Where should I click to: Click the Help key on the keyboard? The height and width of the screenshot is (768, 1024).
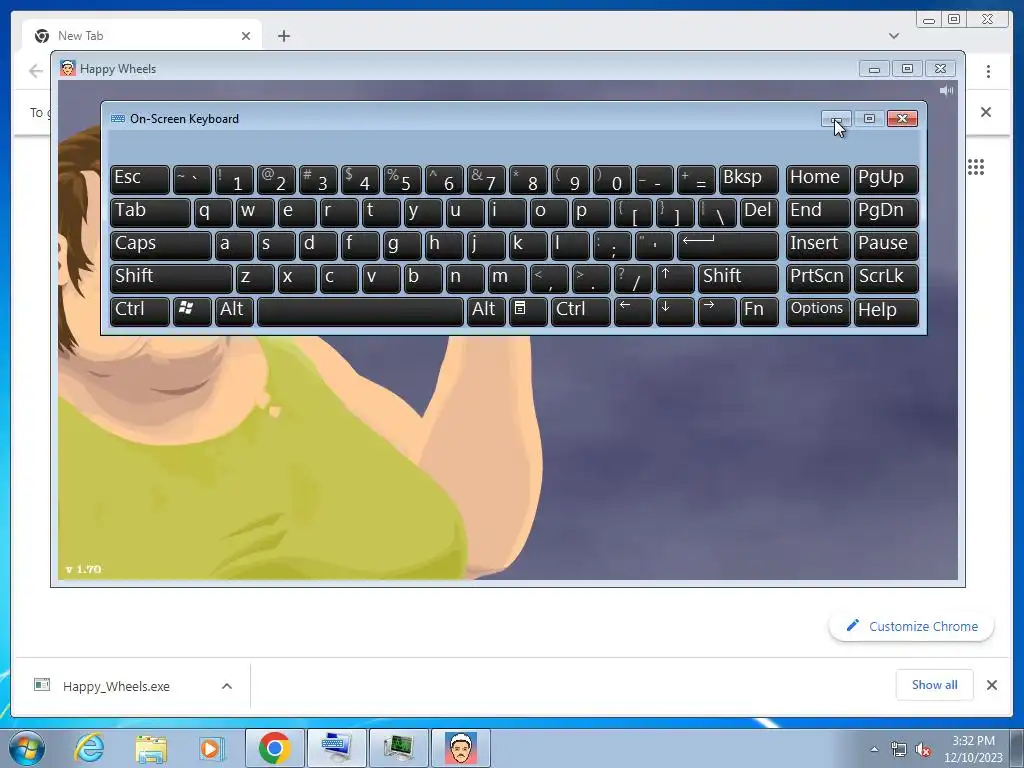[886, 311]
